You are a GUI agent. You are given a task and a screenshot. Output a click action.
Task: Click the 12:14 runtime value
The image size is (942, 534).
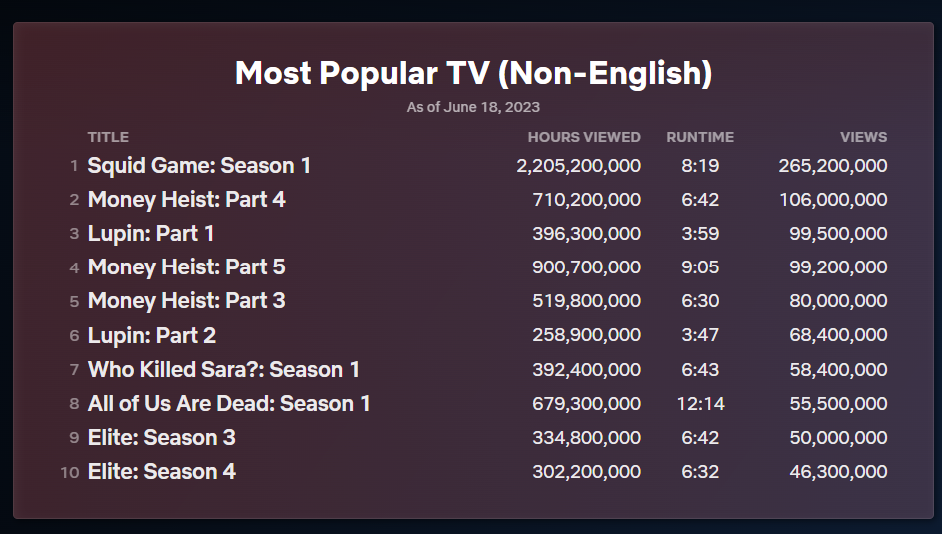coord(700,404)
